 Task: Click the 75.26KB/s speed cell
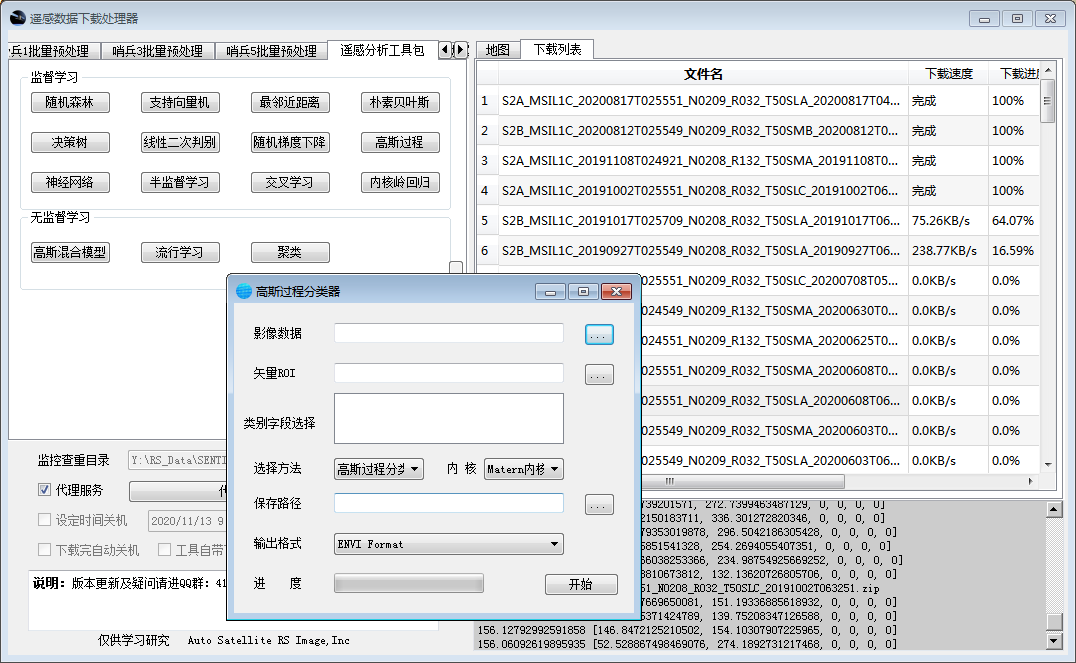click(x=948, y=220)
